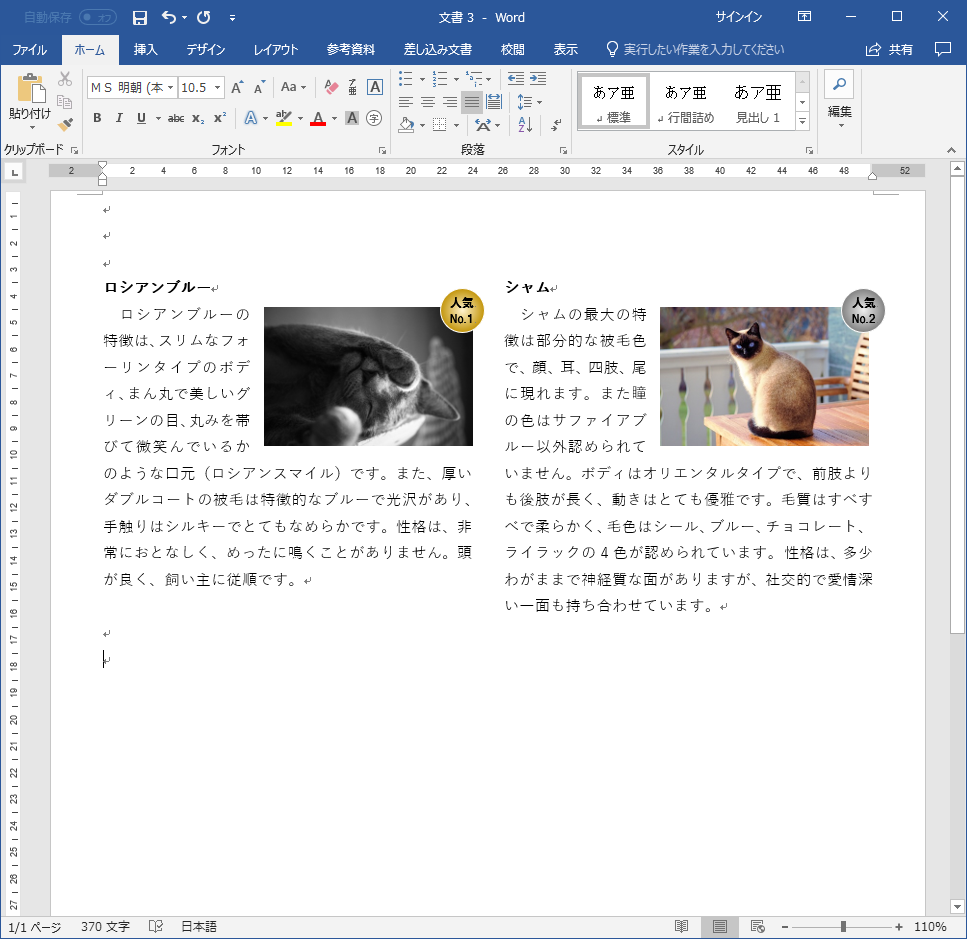Click the Format Painter brush icon
Viewport: 967px width, 939px height.
pyautogui.click(x=65, y=125)
